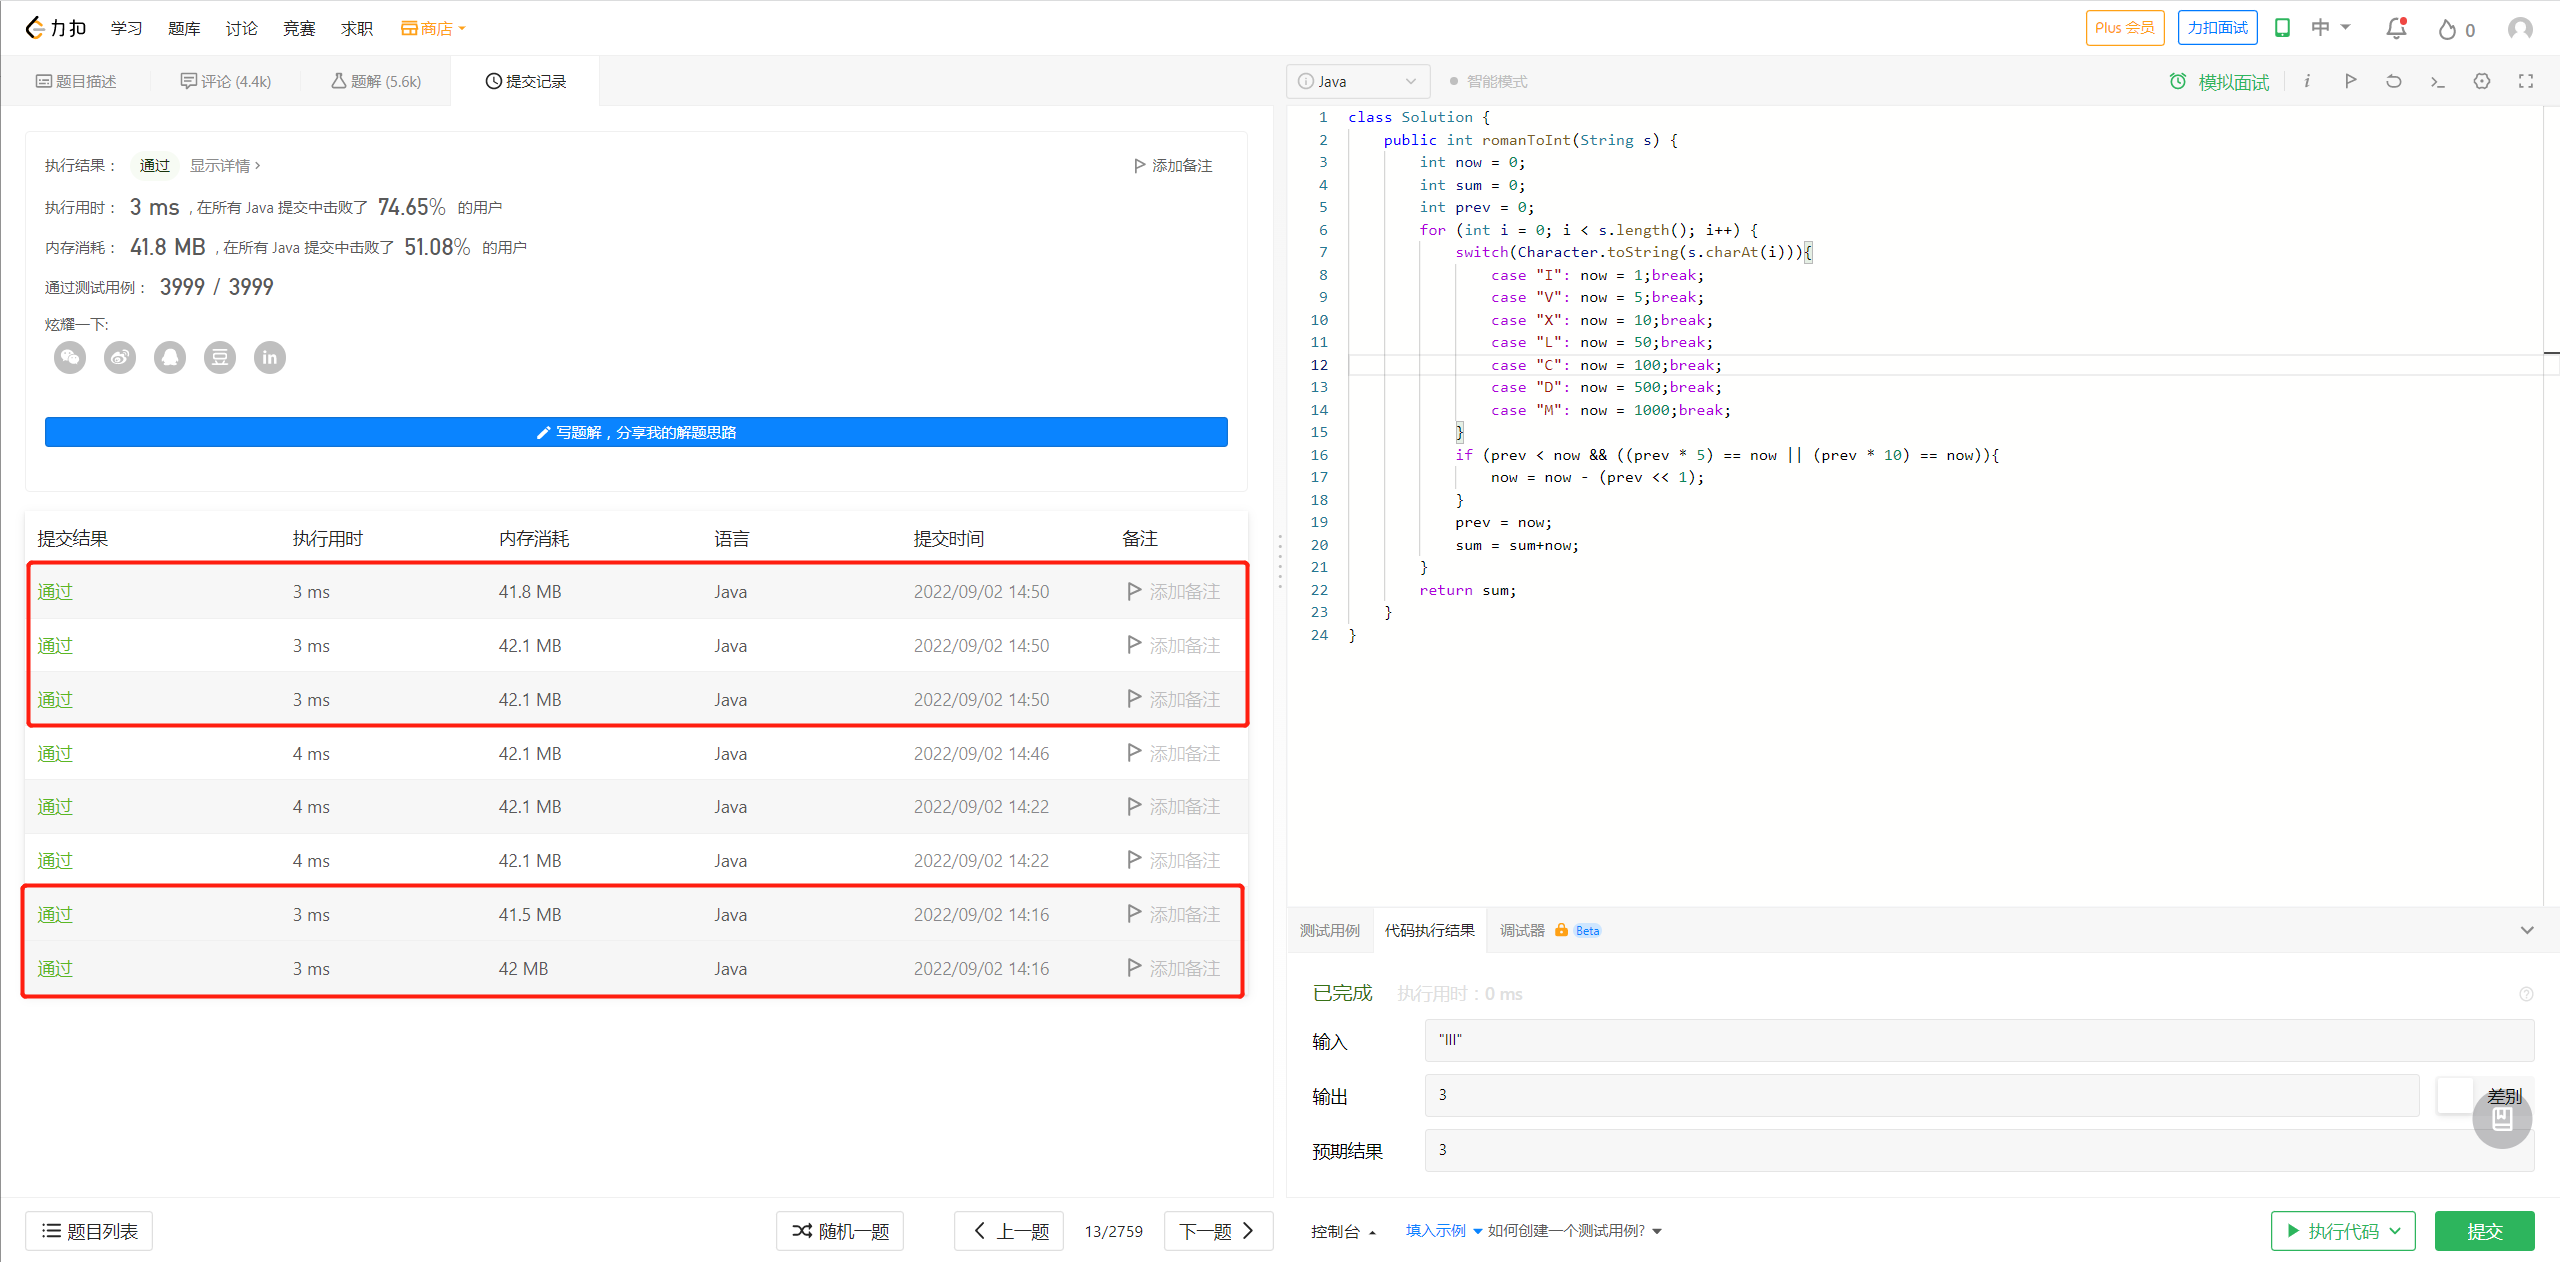This screenshot has height=1262, width=2560.
Task: Click the green mobile app icon
Action: [x=2282, y=28]
